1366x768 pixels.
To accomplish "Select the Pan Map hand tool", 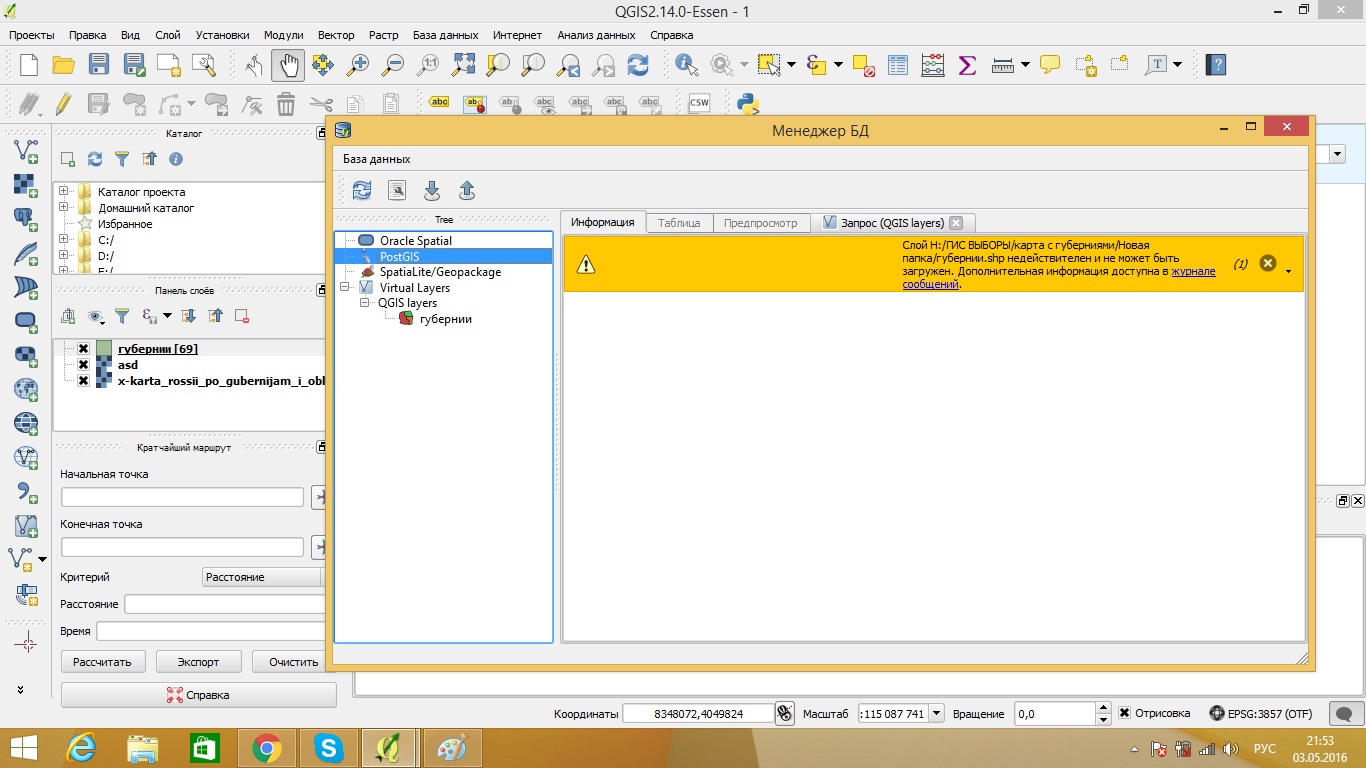I will [x=288, y=65].
